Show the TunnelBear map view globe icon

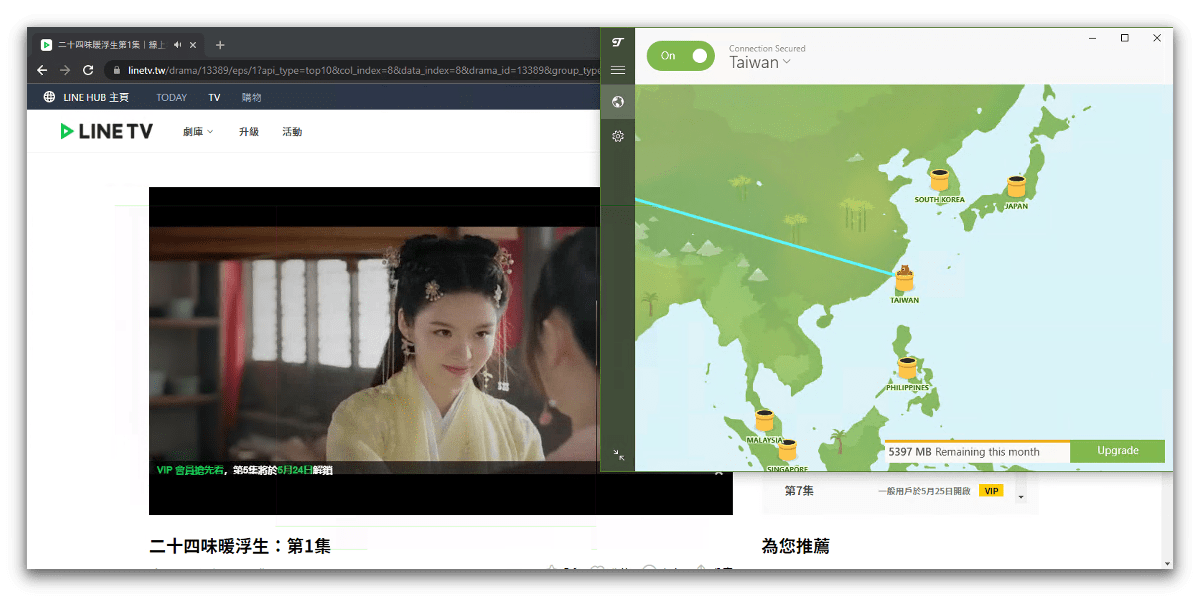point(618,102)
